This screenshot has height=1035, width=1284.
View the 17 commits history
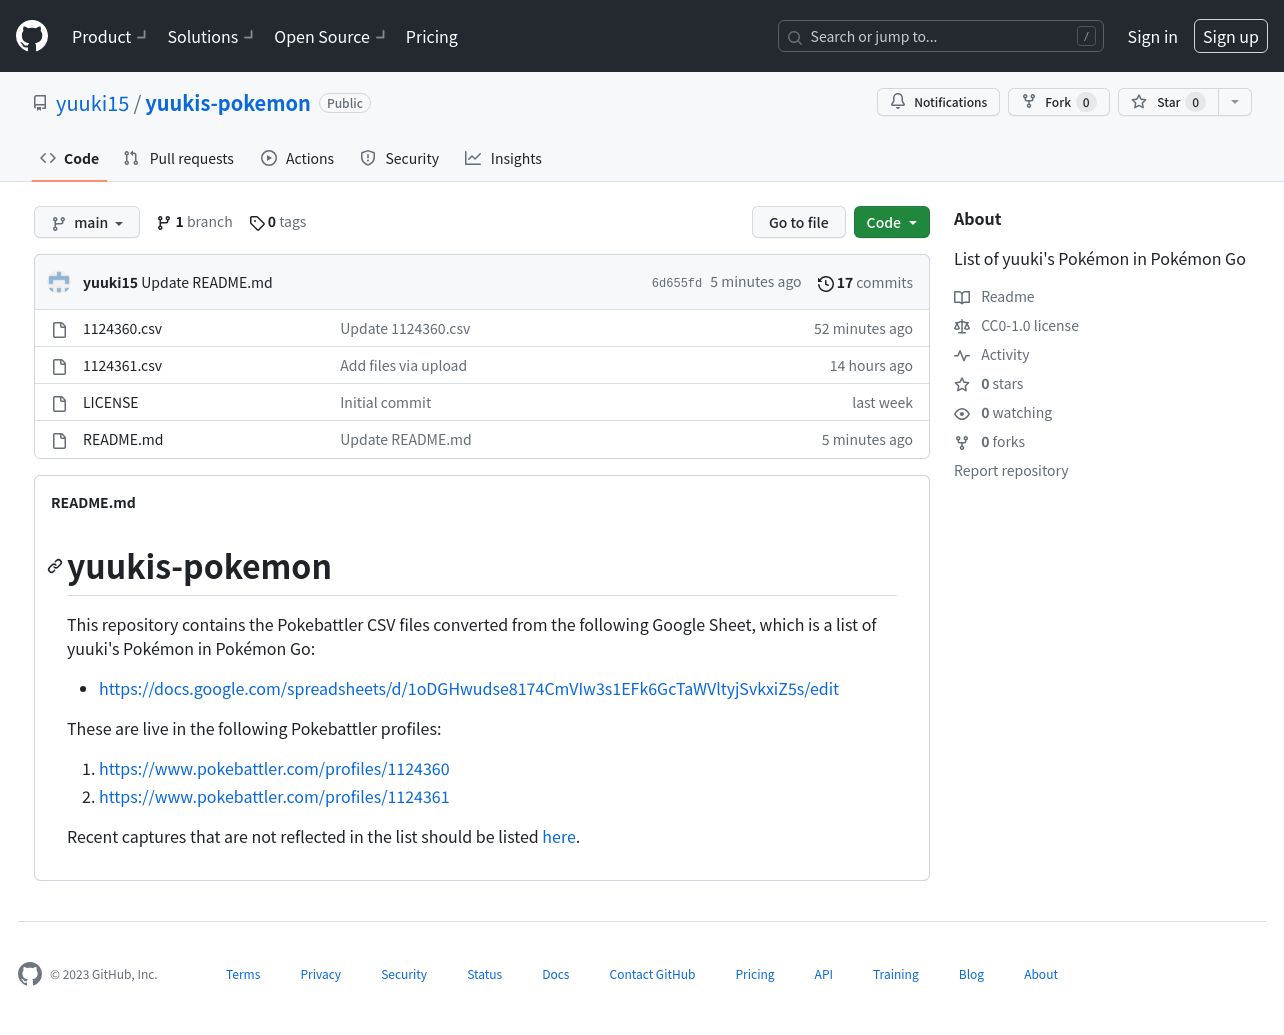coord(865,283)
